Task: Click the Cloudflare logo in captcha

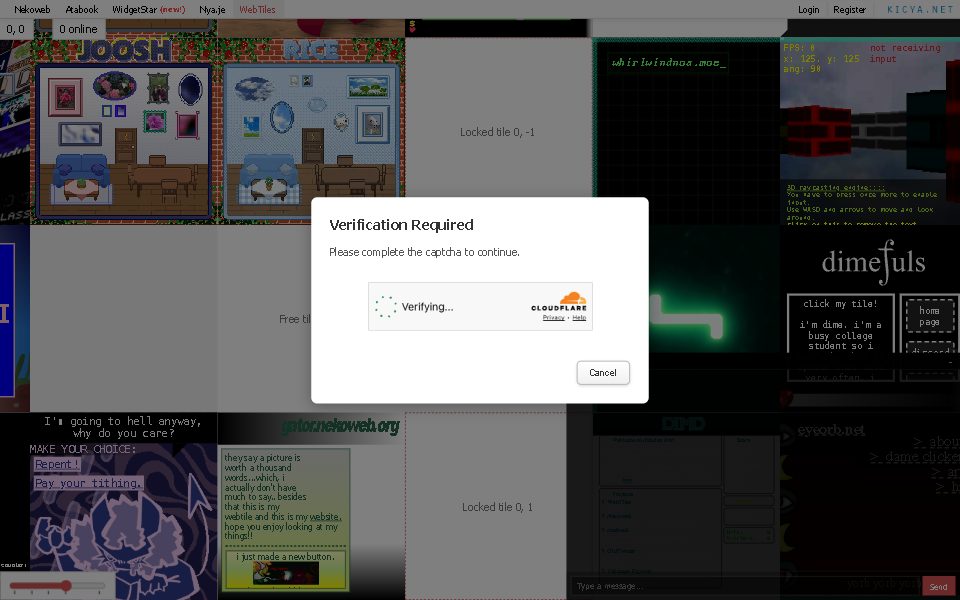Action: (558, 302)
